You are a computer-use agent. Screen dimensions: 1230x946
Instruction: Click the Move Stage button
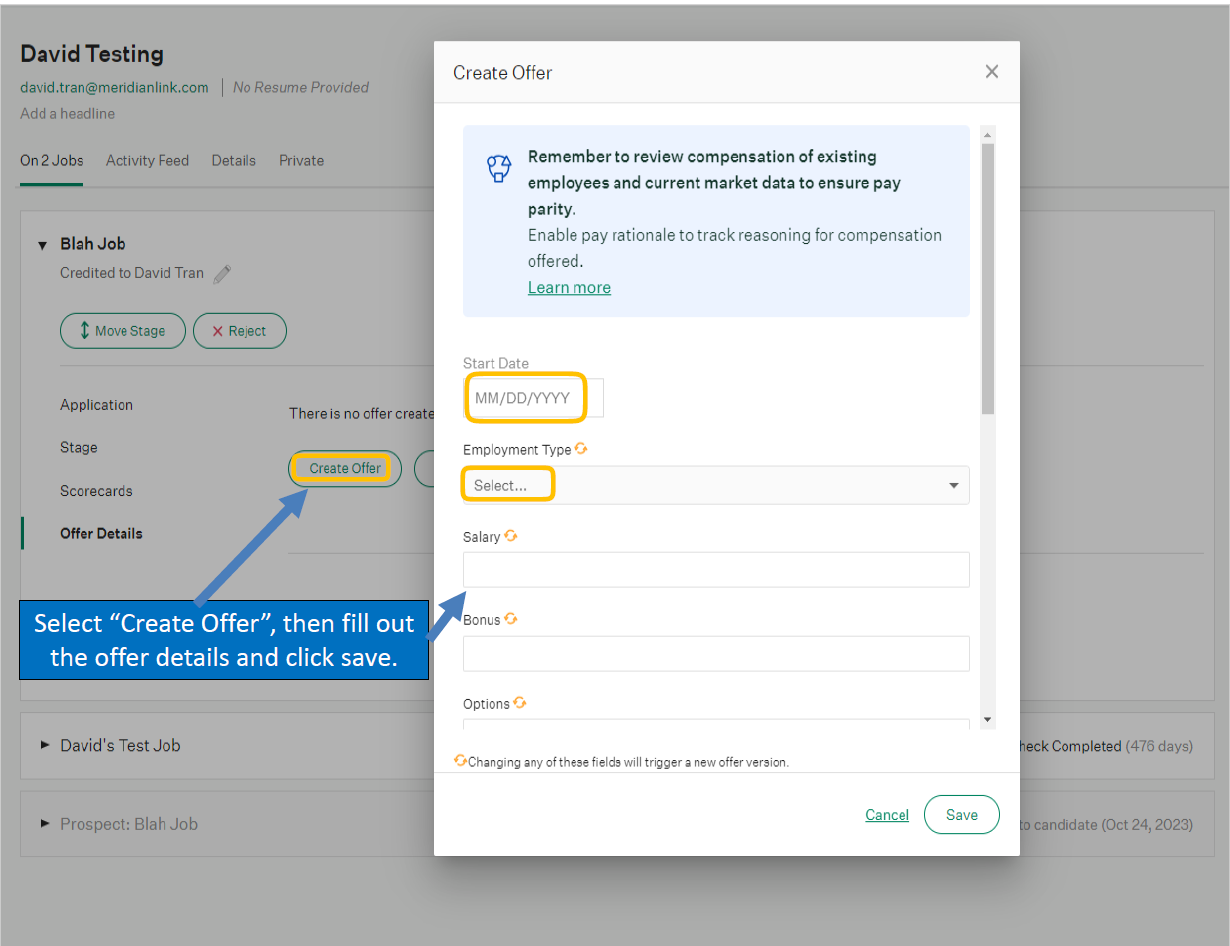pos(122,331)
